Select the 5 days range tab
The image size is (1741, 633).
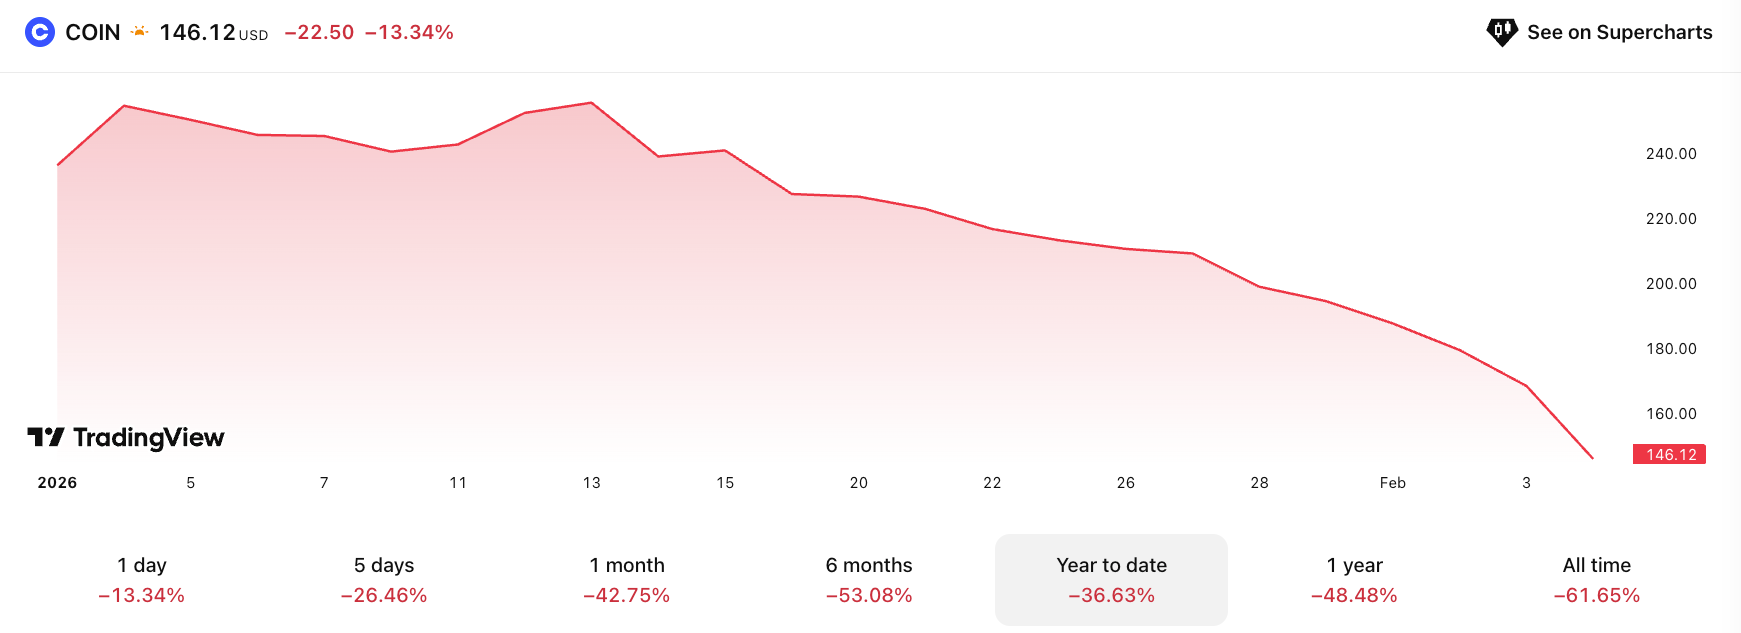click(x=384, y=580)
